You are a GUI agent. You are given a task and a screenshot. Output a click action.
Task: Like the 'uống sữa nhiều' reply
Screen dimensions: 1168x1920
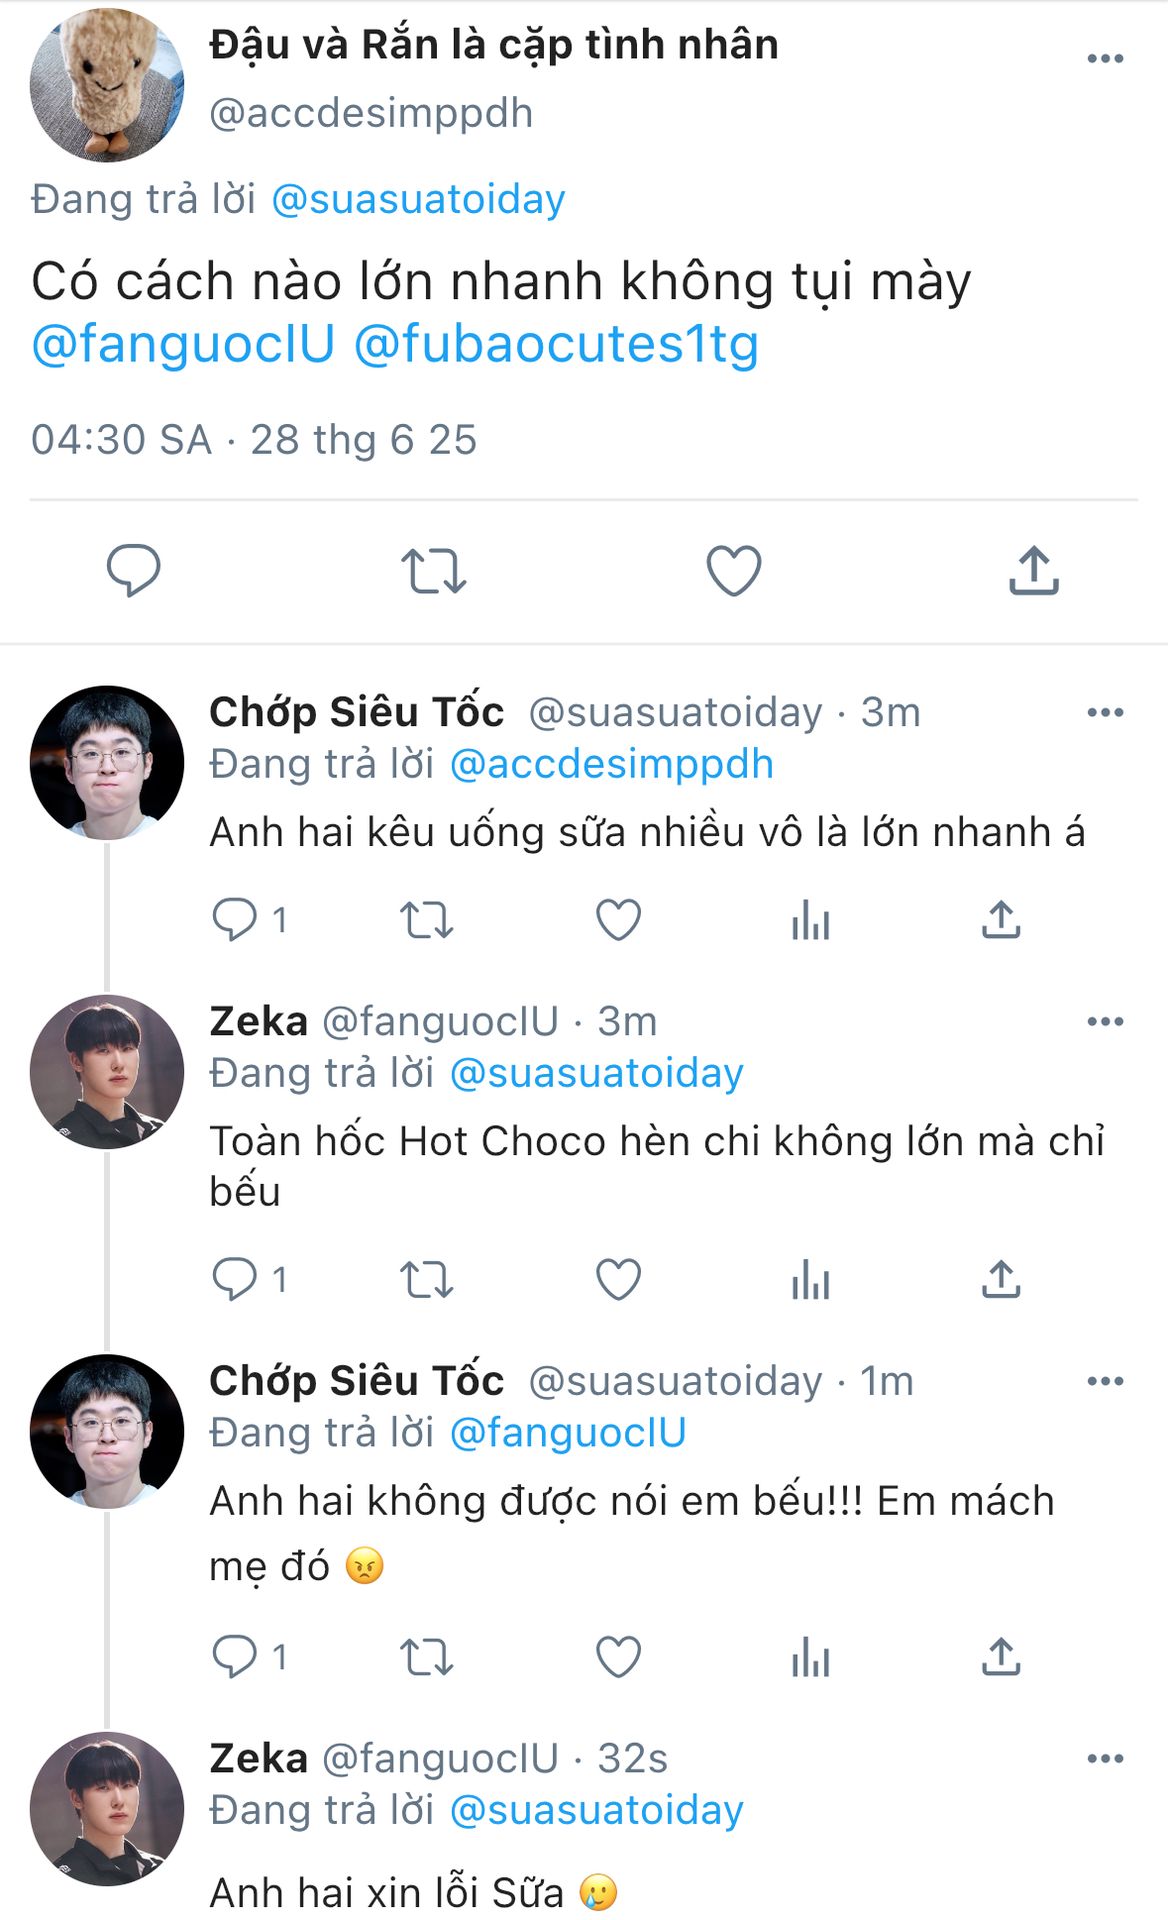point(618,920)
